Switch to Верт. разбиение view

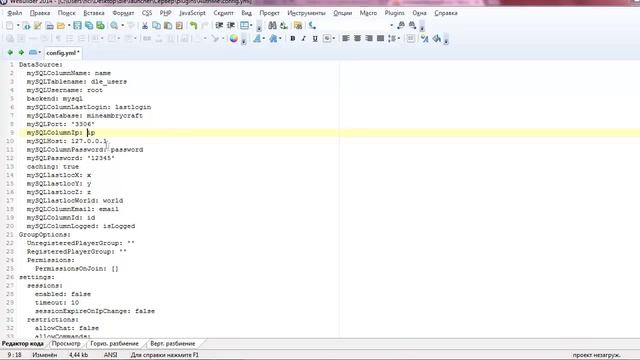point(173,344)
